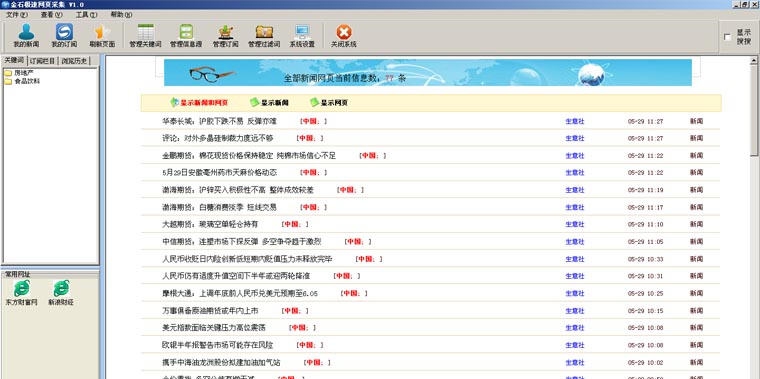Open 管理订阅 toolbar icon

click(225, 32)
